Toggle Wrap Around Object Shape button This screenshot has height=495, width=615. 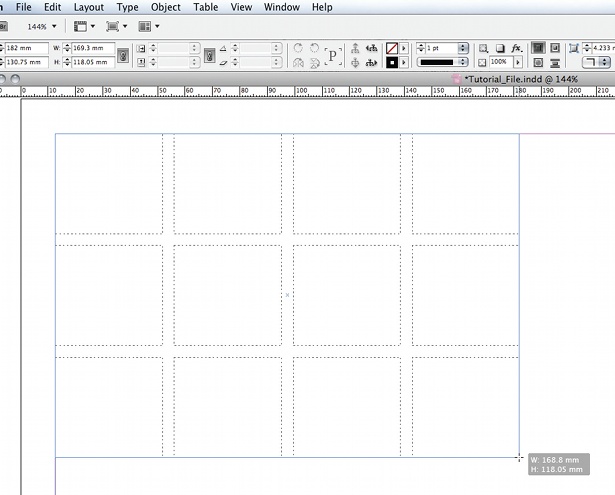coord(539,63)
